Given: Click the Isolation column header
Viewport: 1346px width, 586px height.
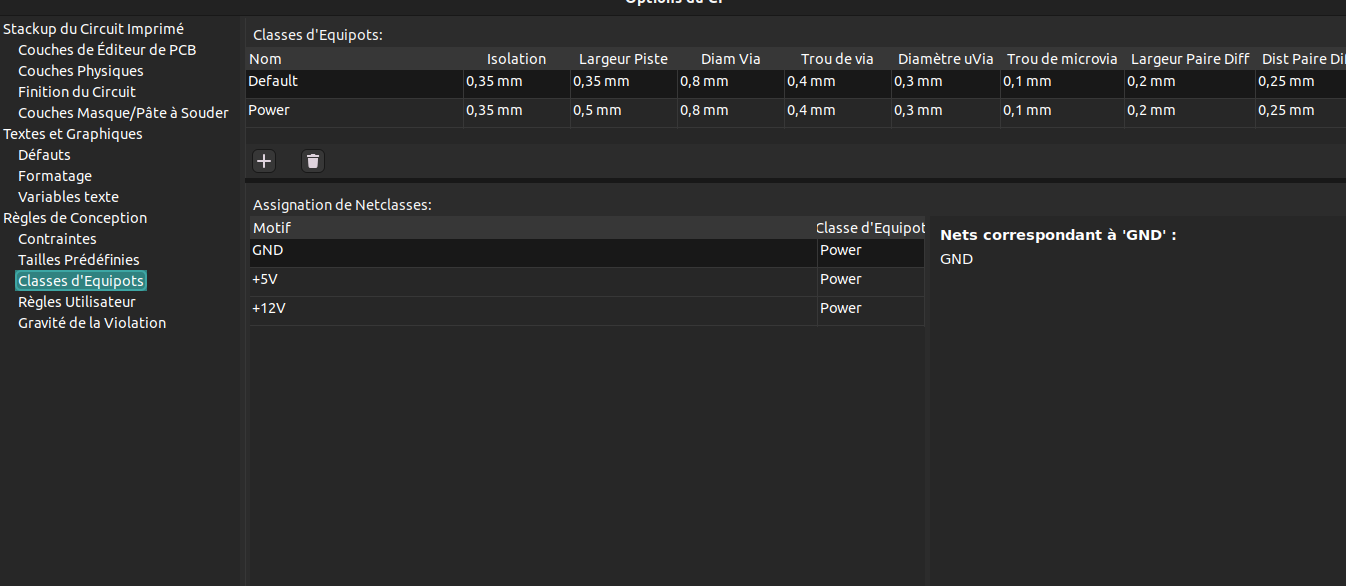Looking at the screenshot, I should (x=517, y=59).
